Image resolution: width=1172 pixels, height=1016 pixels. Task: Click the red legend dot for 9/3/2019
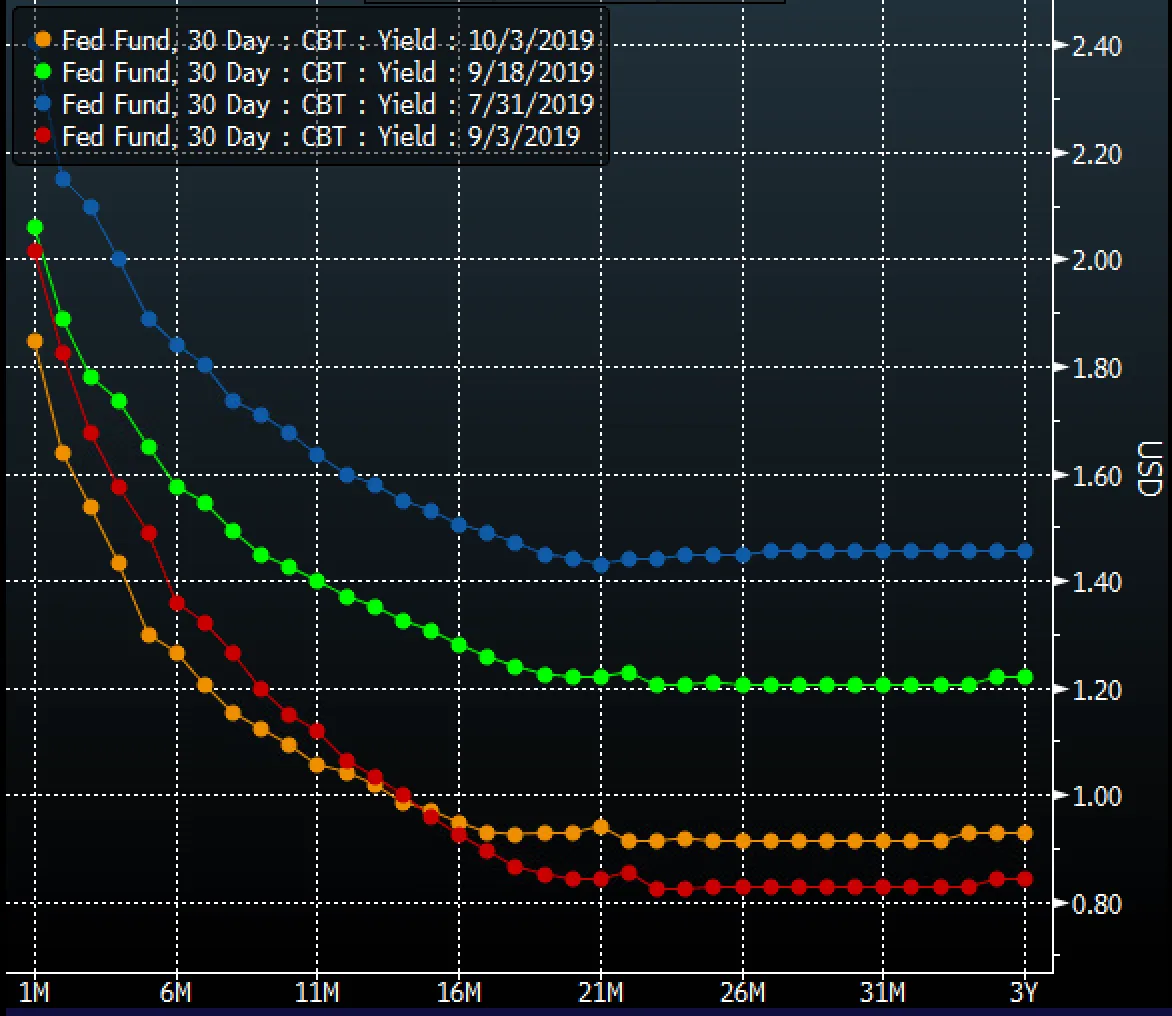pyautogui.click(x=42, y=137)
